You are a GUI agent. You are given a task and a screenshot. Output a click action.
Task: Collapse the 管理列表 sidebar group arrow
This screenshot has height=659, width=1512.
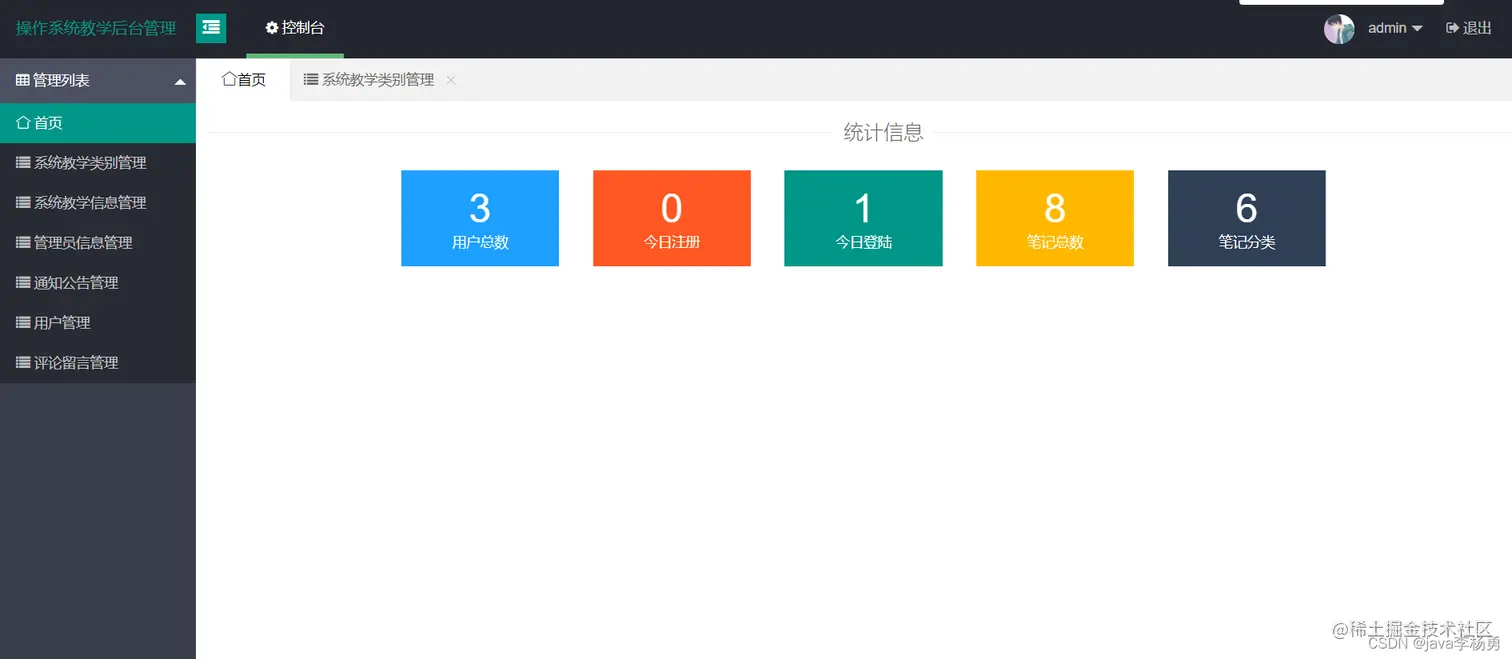[180, 82]
